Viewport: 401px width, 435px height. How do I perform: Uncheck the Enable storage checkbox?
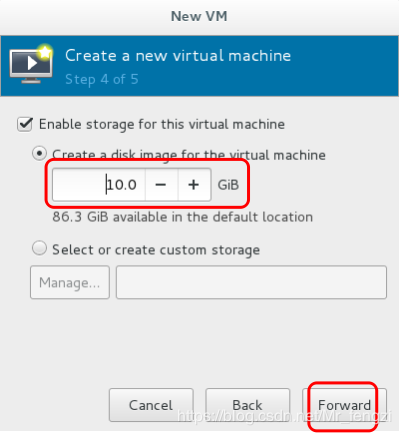[25, 124]
